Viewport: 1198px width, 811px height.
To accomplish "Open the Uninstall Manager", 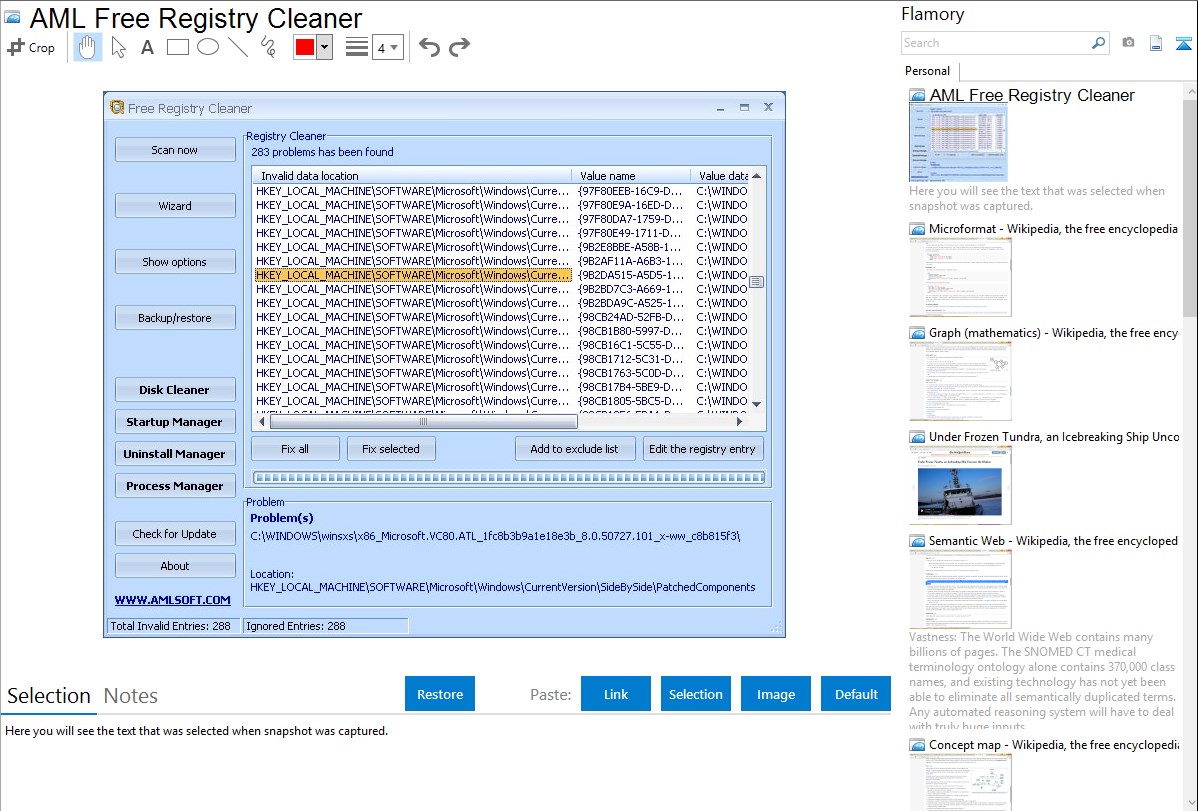I will tap(175, 453).
